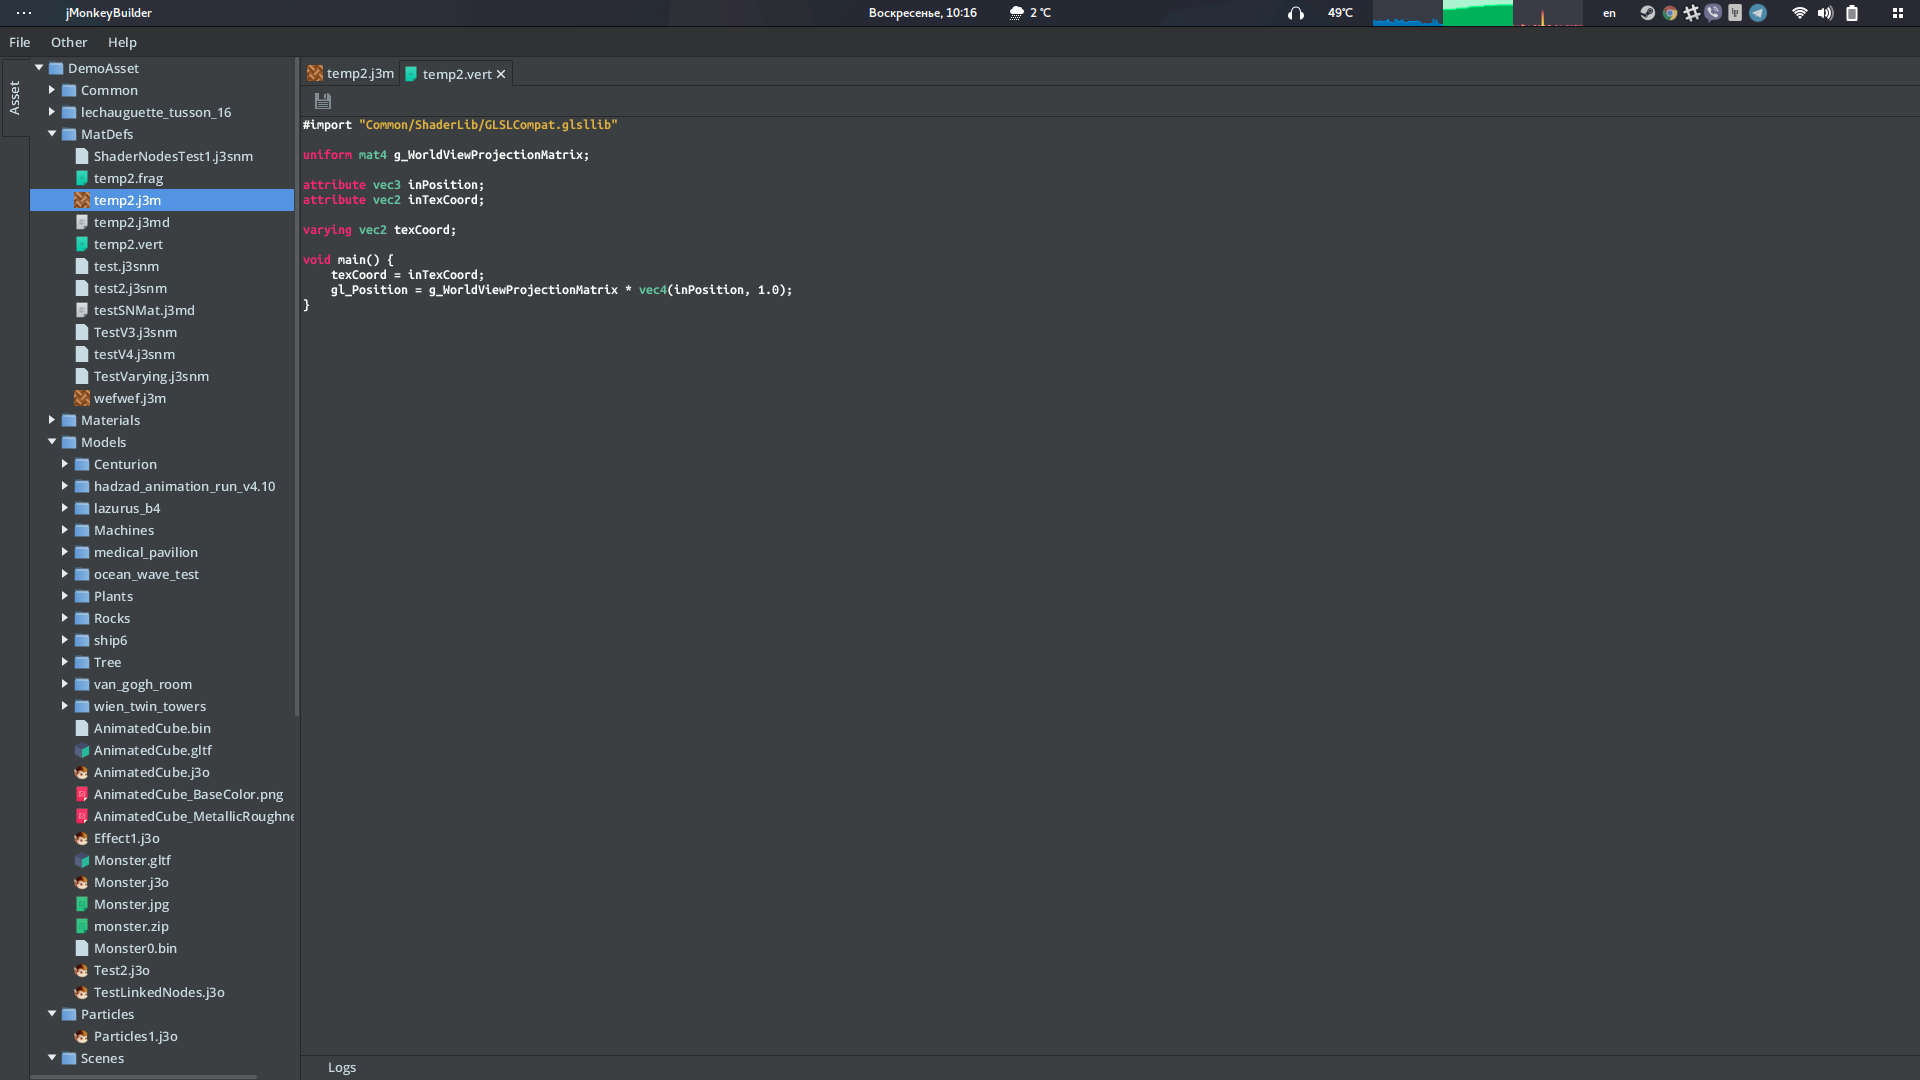Open the monster.zip archive entry

coord(129,926)
